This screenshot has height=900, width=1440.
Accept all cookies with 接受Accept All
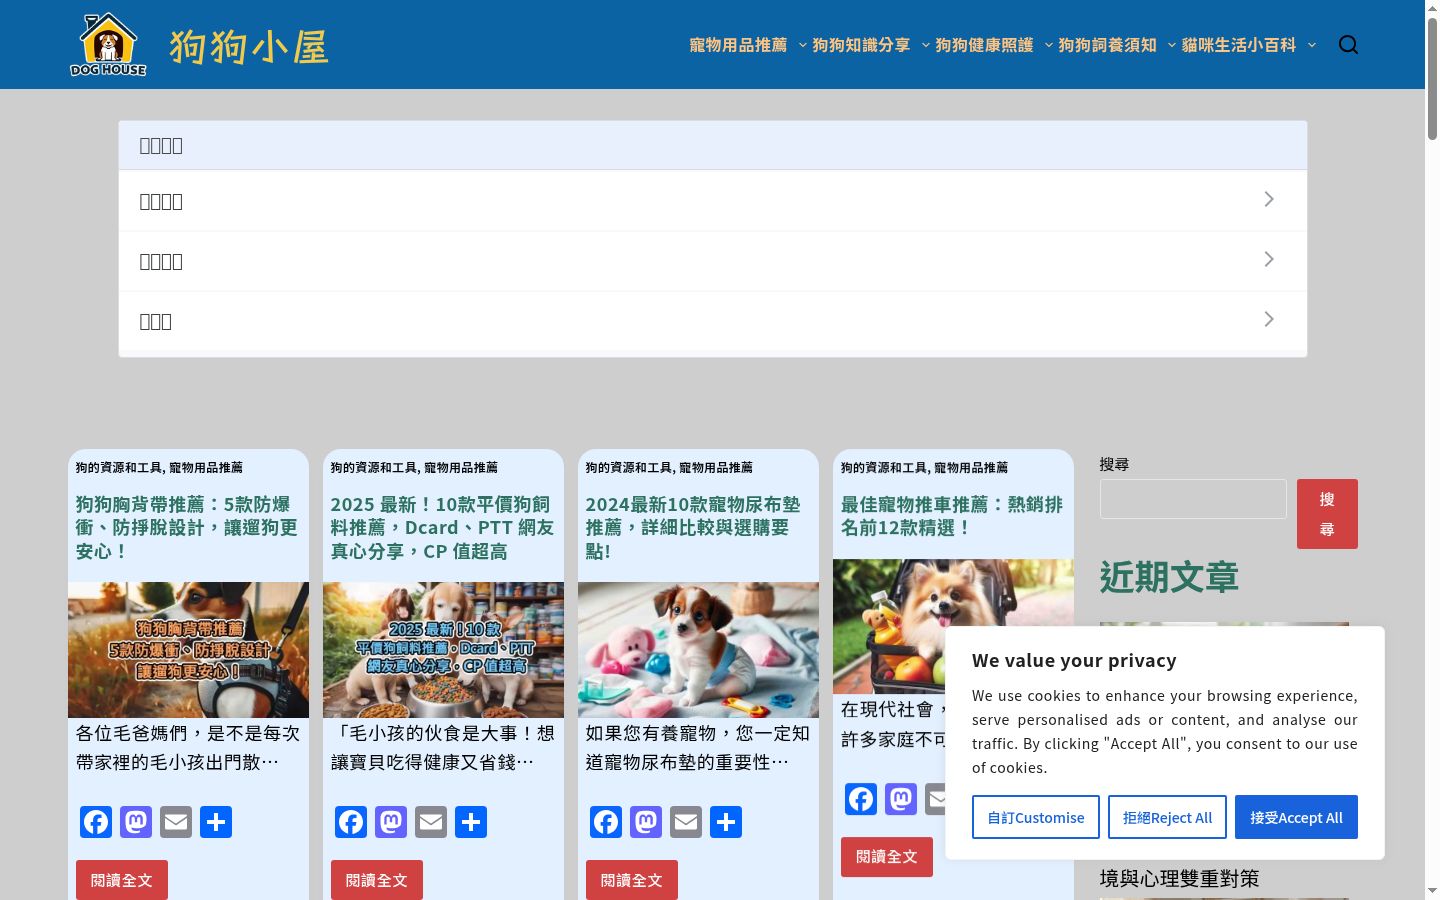coord(1296,817)
